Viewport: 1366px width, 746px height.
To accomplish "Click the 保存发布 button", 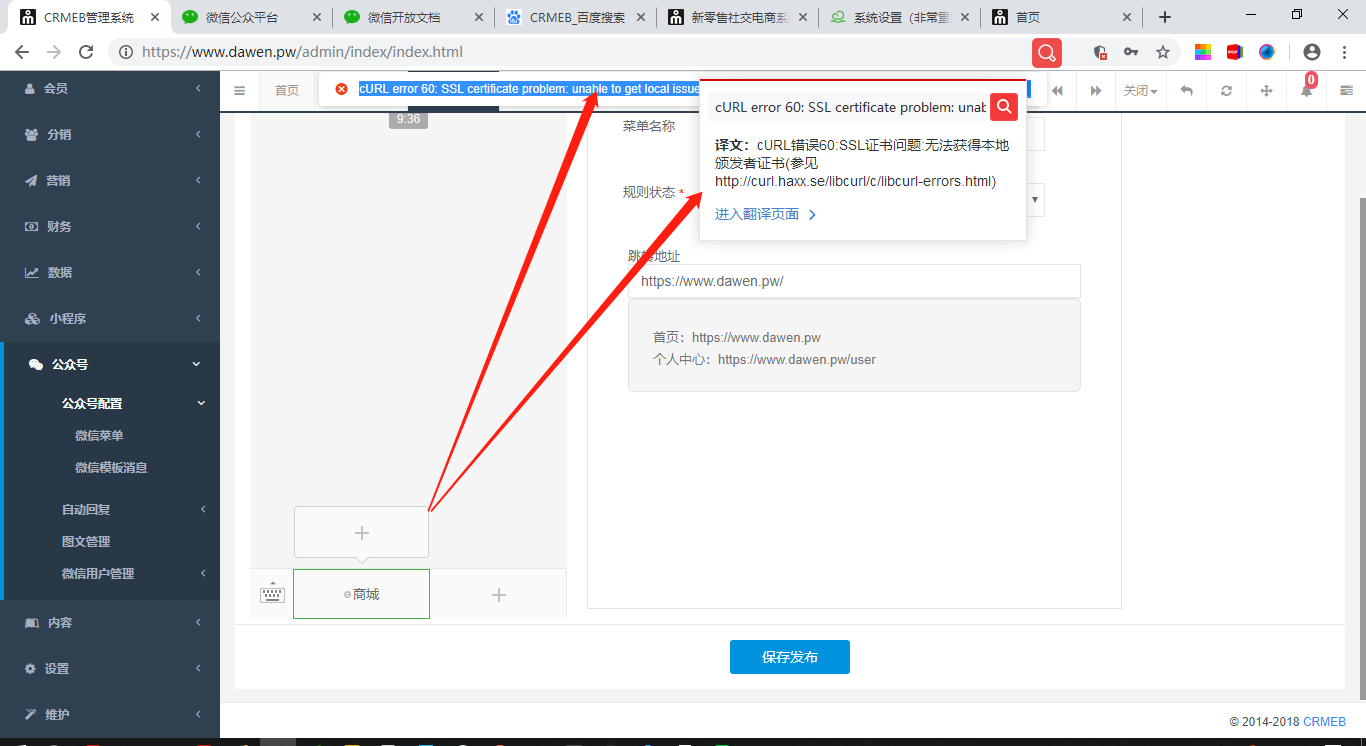I will pos(790,657).
